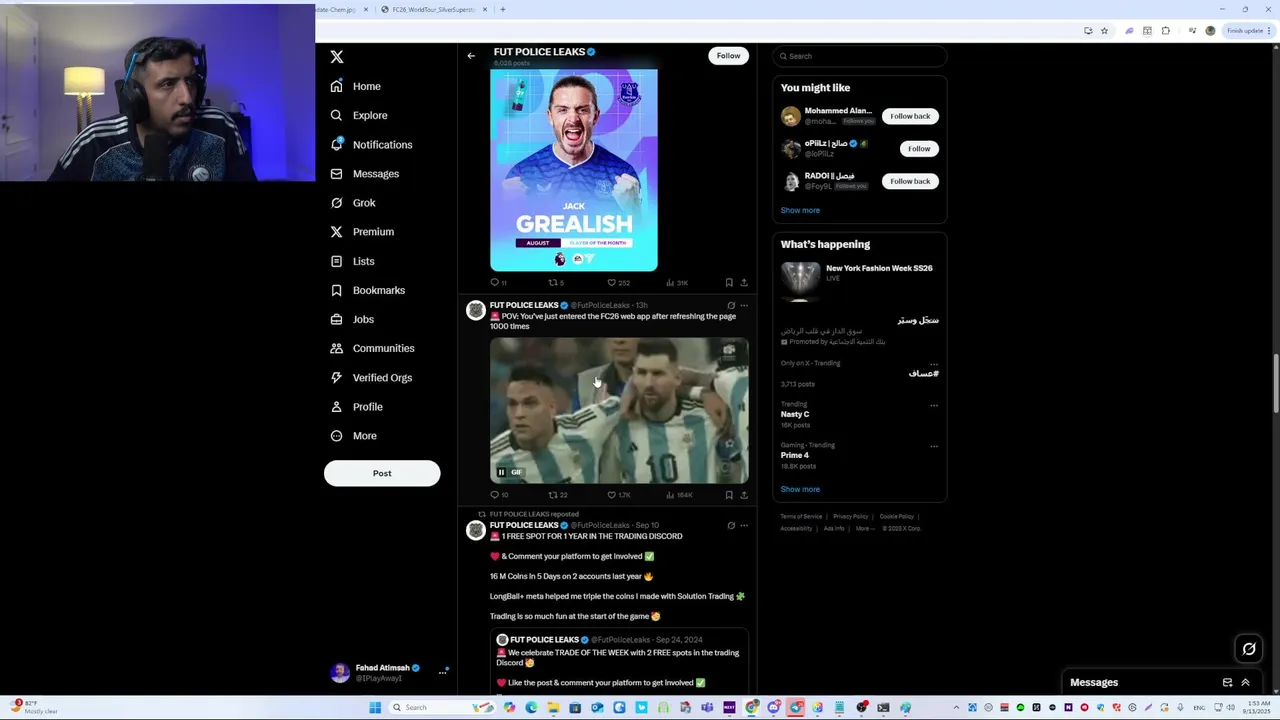Bookmark this page with the star icon

click(x=1104, y=31)
